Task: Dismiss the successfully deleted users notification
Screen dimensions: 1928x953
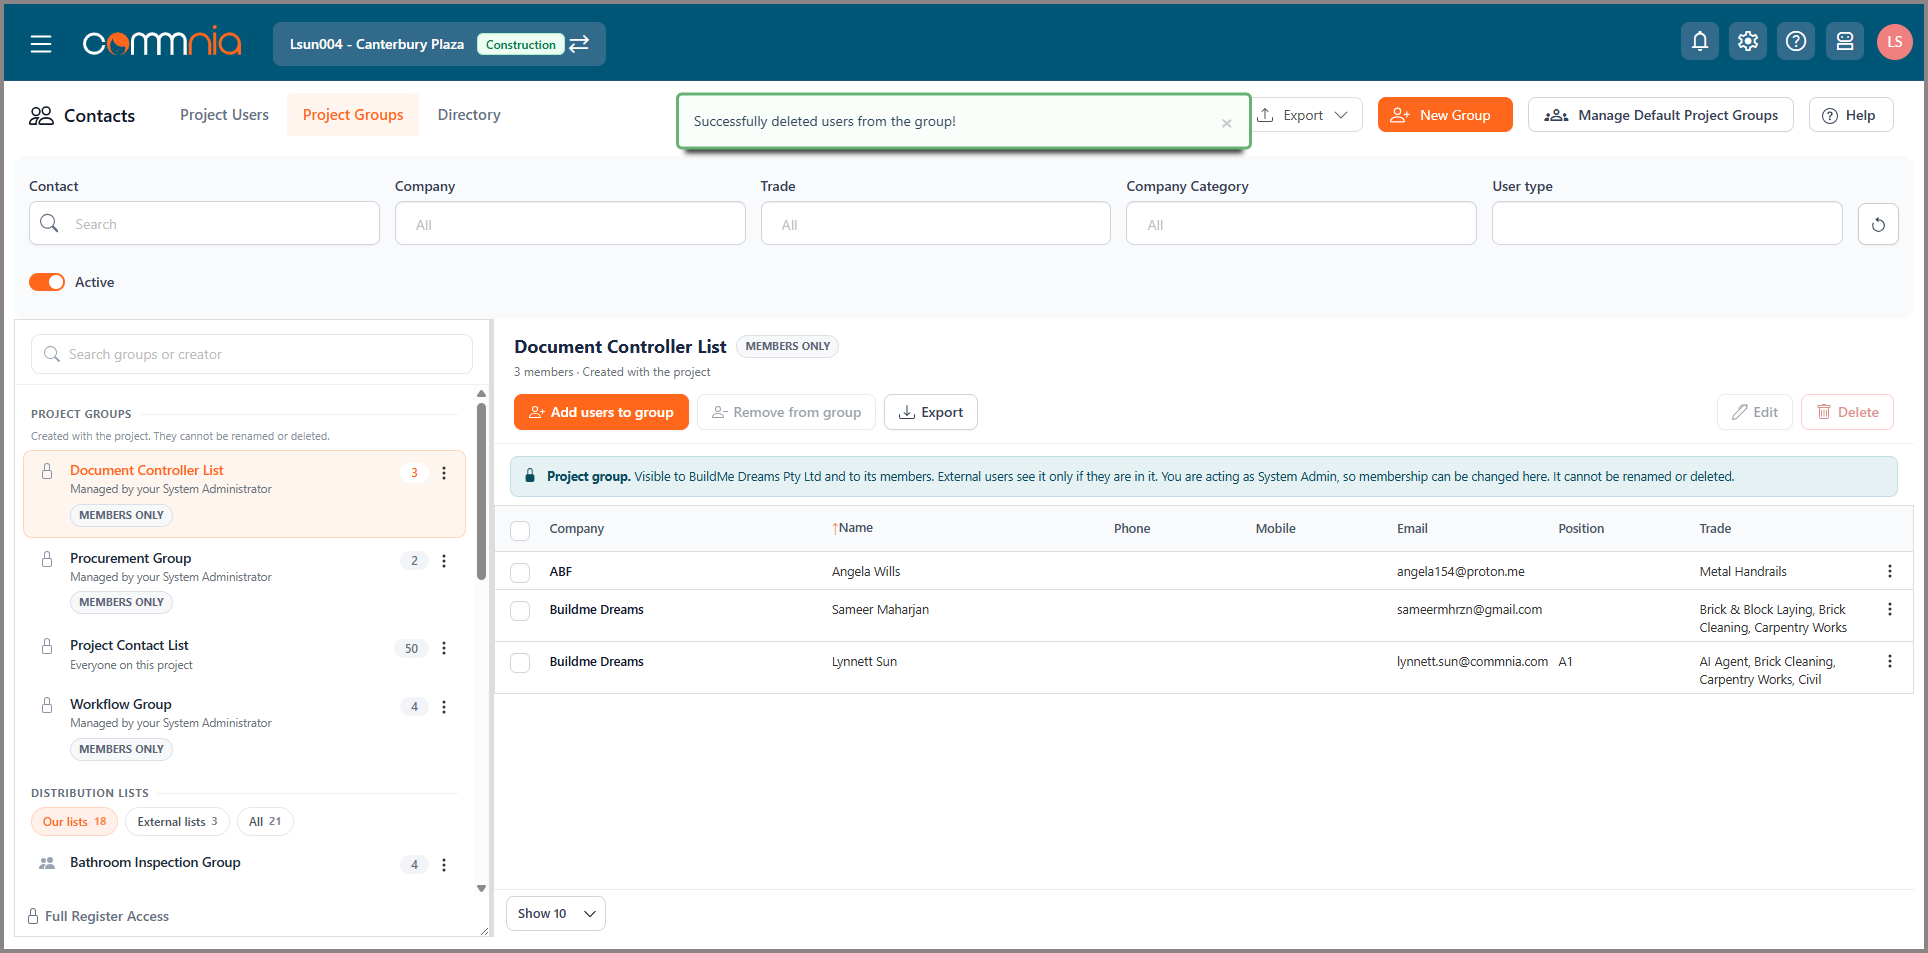Action: [1226, 123]
